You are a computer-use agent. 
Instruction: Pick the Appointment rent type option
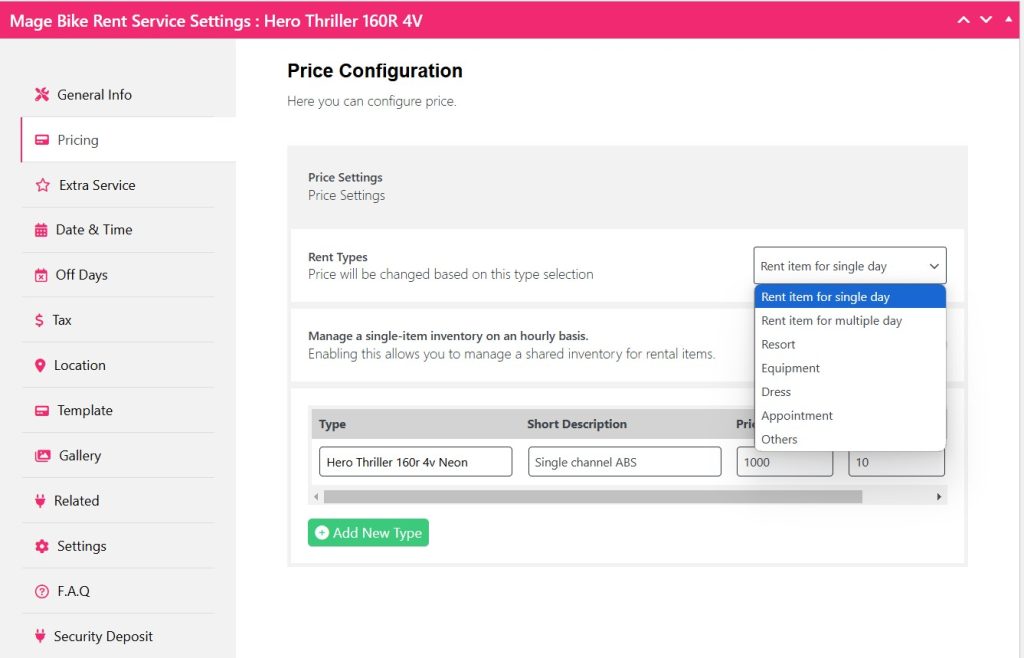tap(796, 416)
